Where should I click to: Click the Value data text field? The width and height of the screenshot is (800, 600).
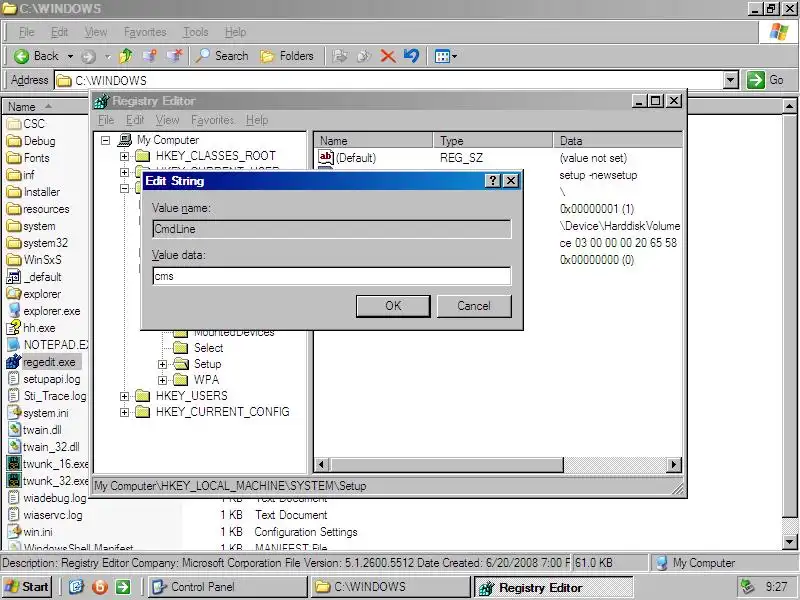click(x=332, y=276)
